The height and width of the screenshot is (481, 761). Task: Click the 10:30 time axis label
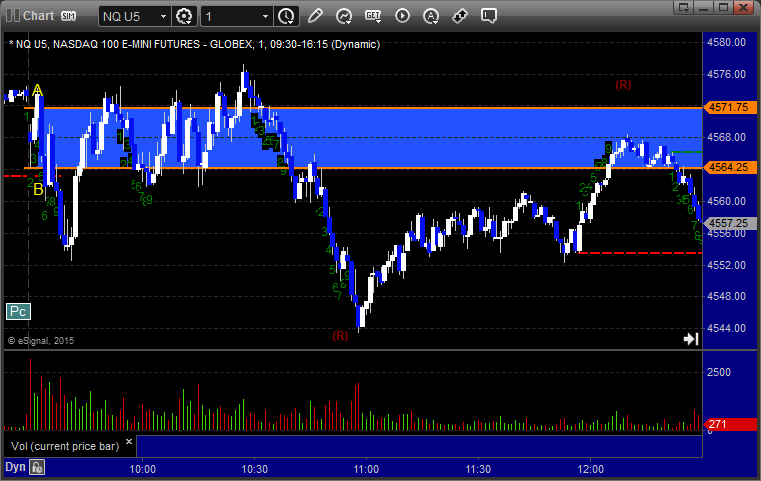tap(255, 469)
